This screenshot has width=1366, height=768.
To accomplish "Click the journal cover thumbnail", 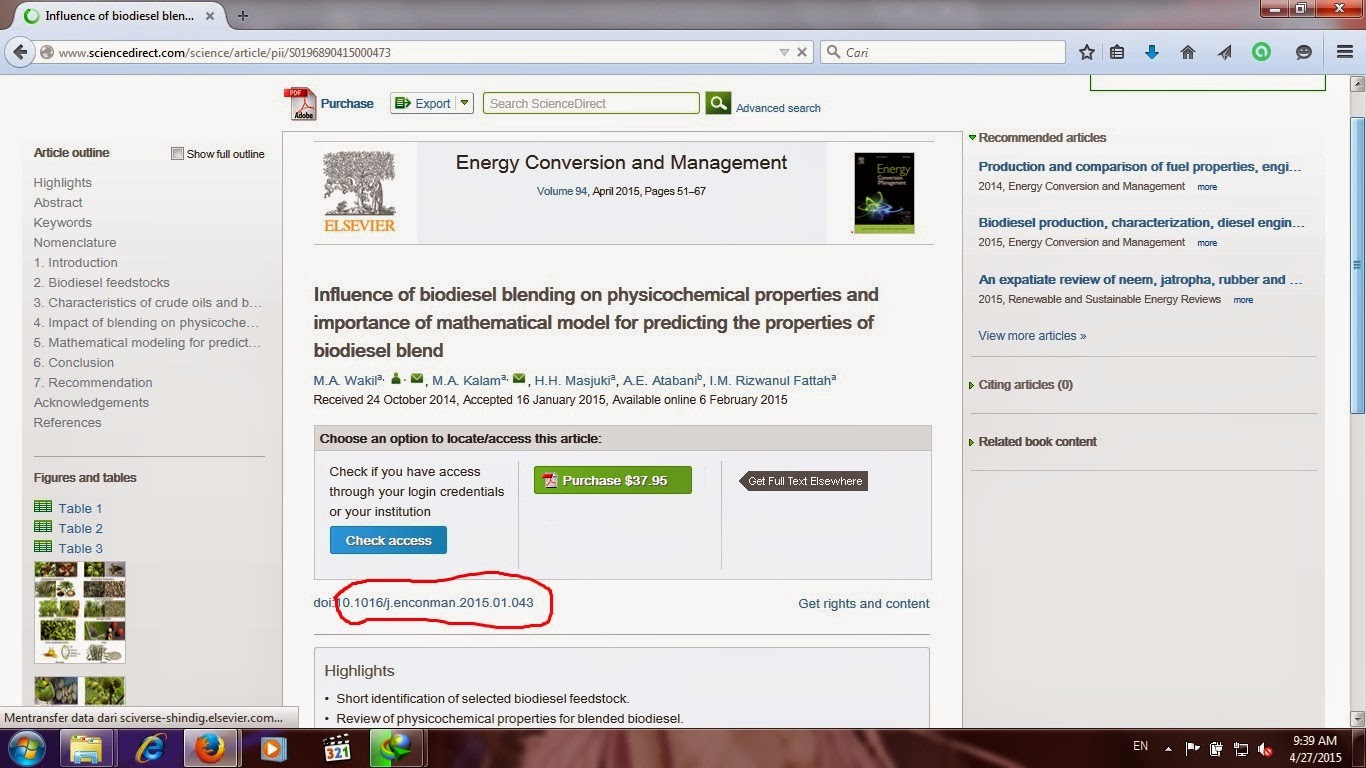I will 884,193.
